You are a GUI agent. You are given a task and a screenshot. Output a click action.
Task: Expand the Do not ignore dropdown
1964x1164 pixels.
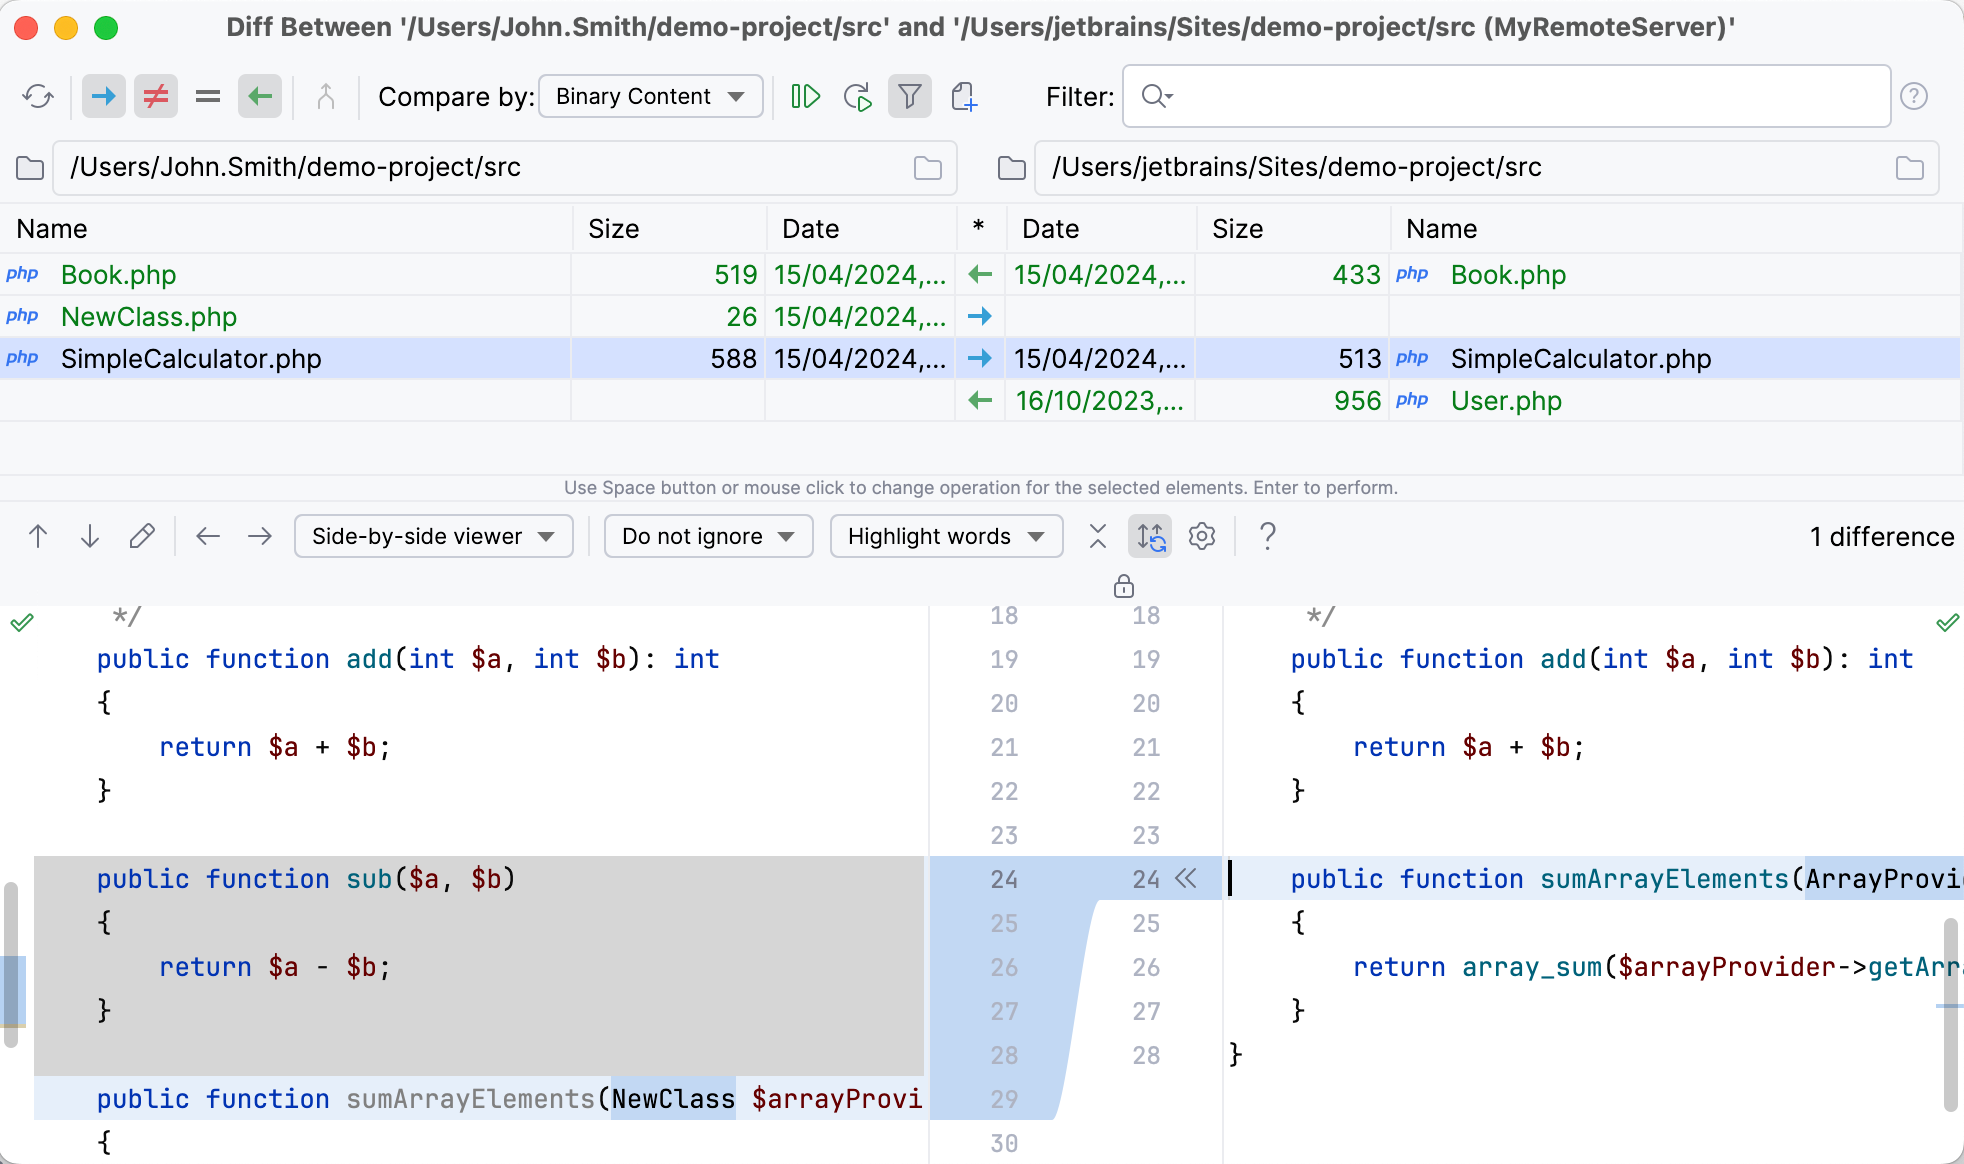click(x=706, y=538)
